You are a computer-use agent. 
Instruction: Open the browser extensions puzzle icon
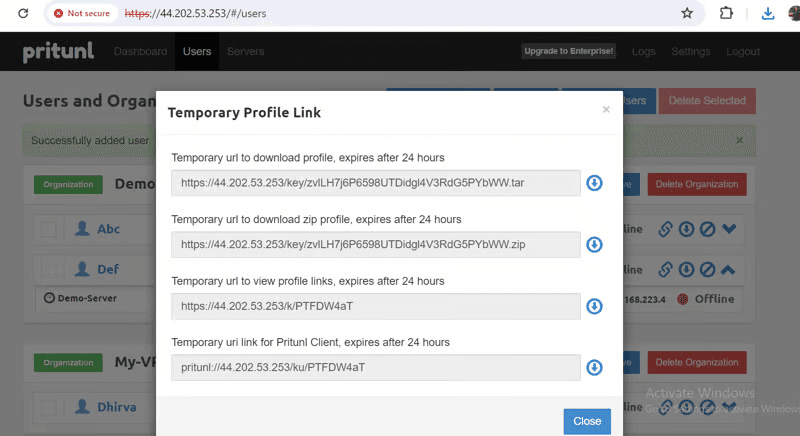coord(726,14)
